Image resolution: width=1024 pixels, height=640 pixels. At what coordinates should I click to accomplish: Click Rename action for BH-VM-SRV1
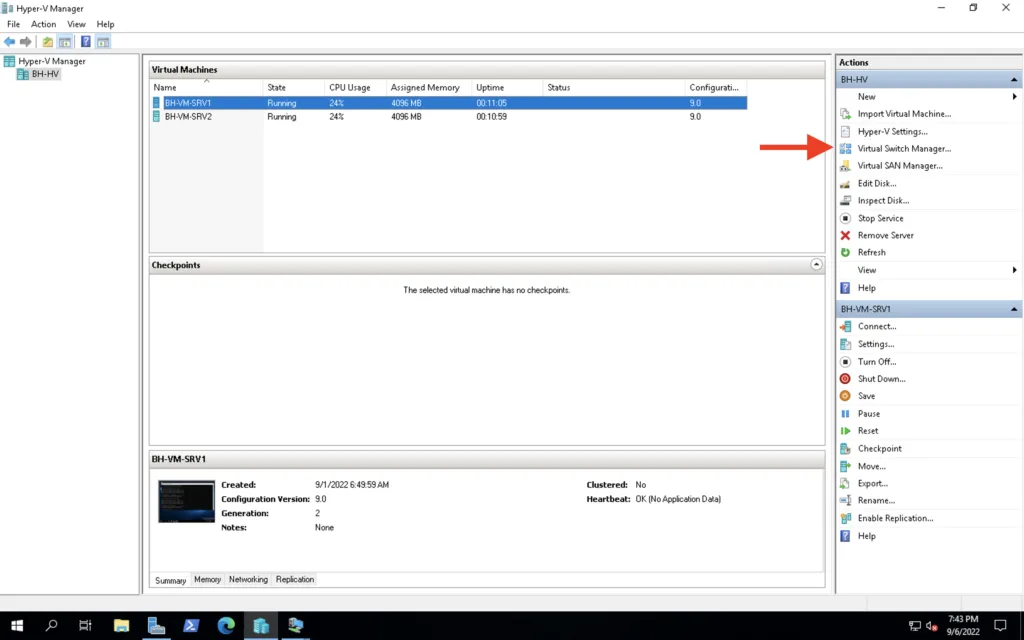tap(876, 500)
